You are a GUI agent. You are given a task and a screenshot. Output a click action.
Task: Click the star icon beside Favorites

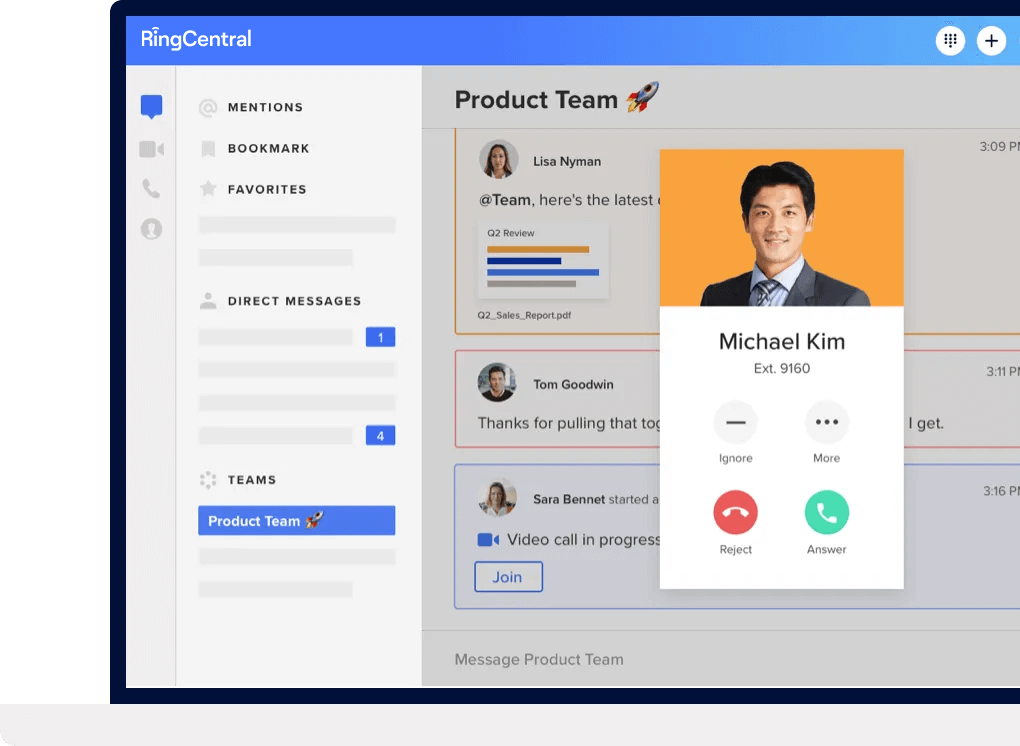tap(208, 188)
